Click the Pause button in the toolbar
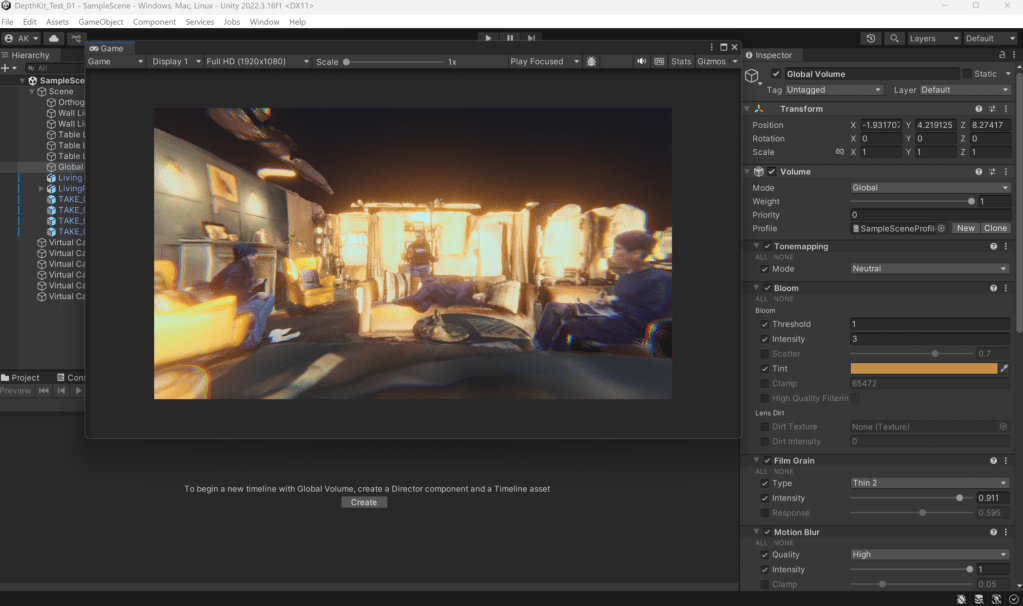 point(510,38)
